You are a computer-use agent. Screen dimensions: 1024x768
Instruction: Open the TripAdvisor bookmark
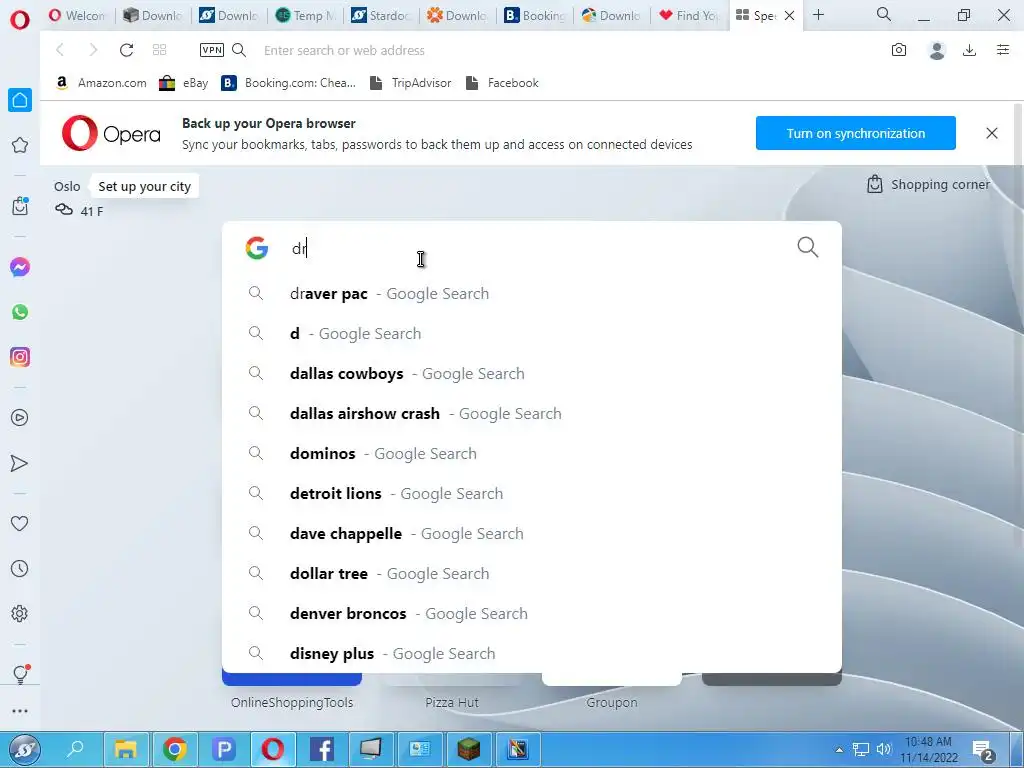[x=410, y=83]
